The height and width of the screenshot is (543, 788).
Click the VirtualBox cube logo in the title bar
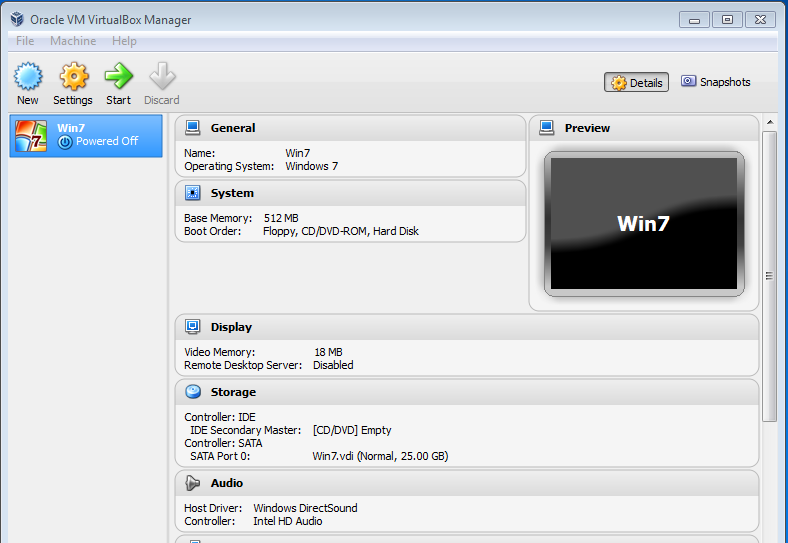pos(17,19)
